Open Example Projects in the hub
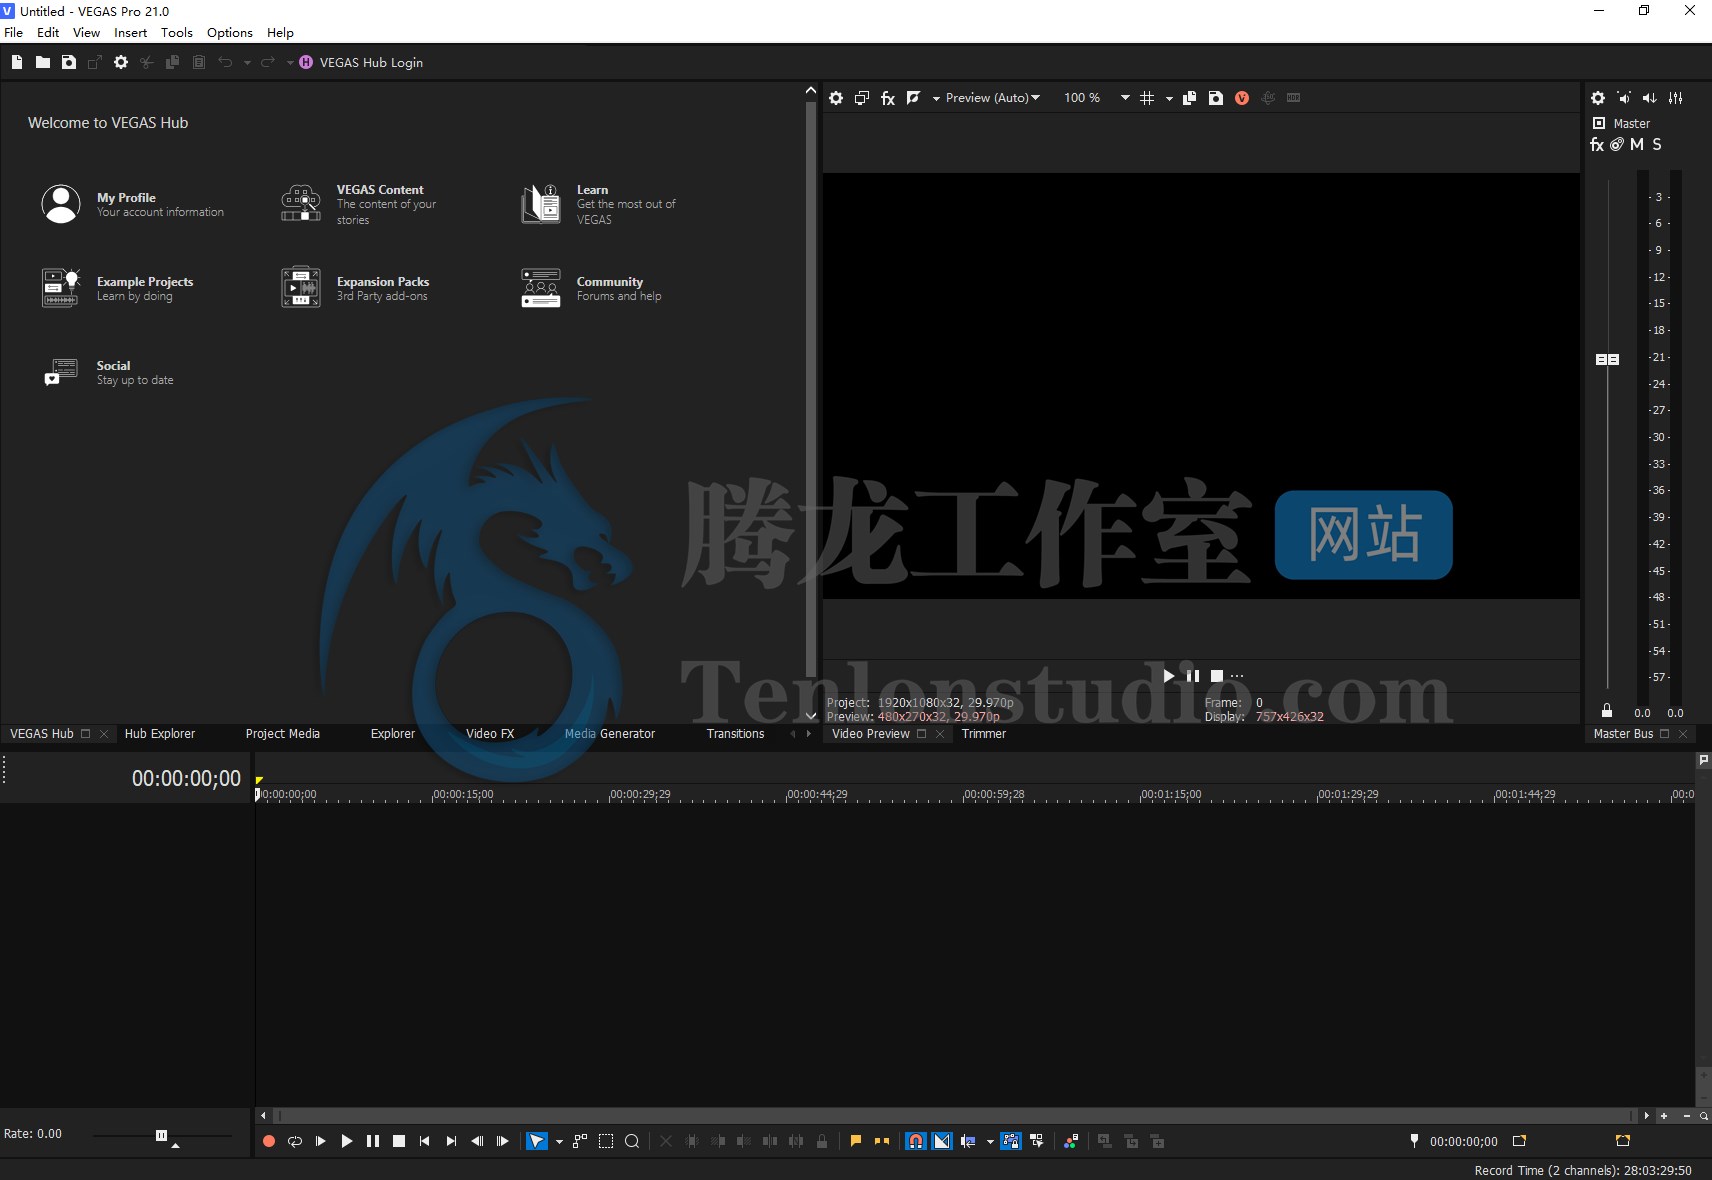The width and height of the screenshot is (1712, 1180). [118, 288]
